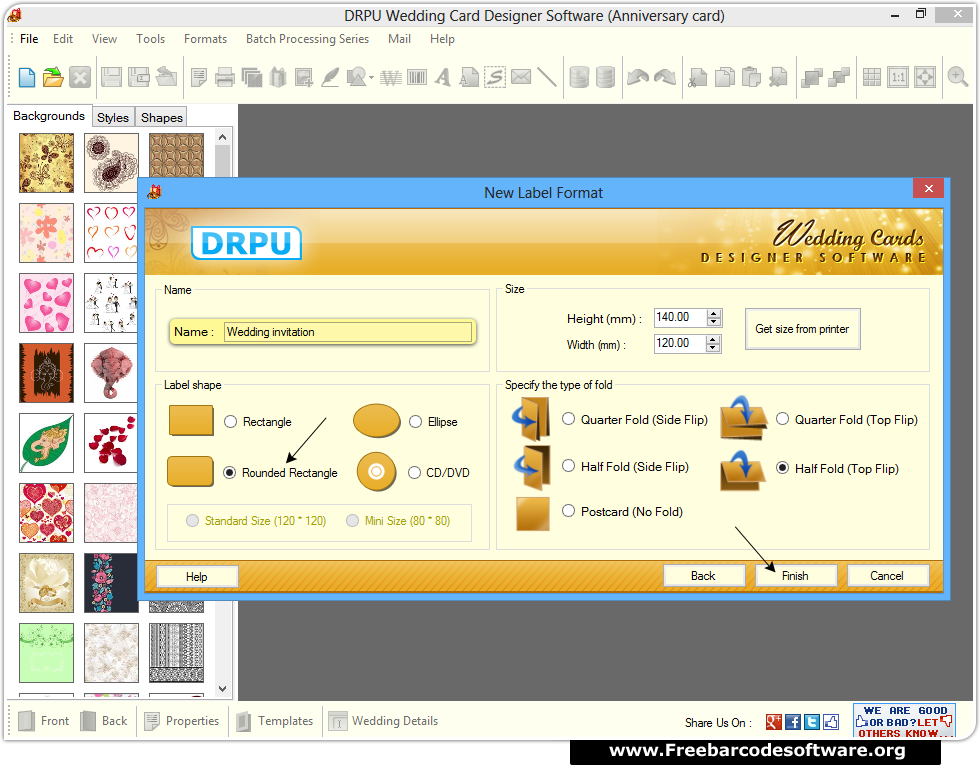The image size is (980, 765).
Task: Click the zoom in magnifier icon
Action: click(x=957, y=78)
